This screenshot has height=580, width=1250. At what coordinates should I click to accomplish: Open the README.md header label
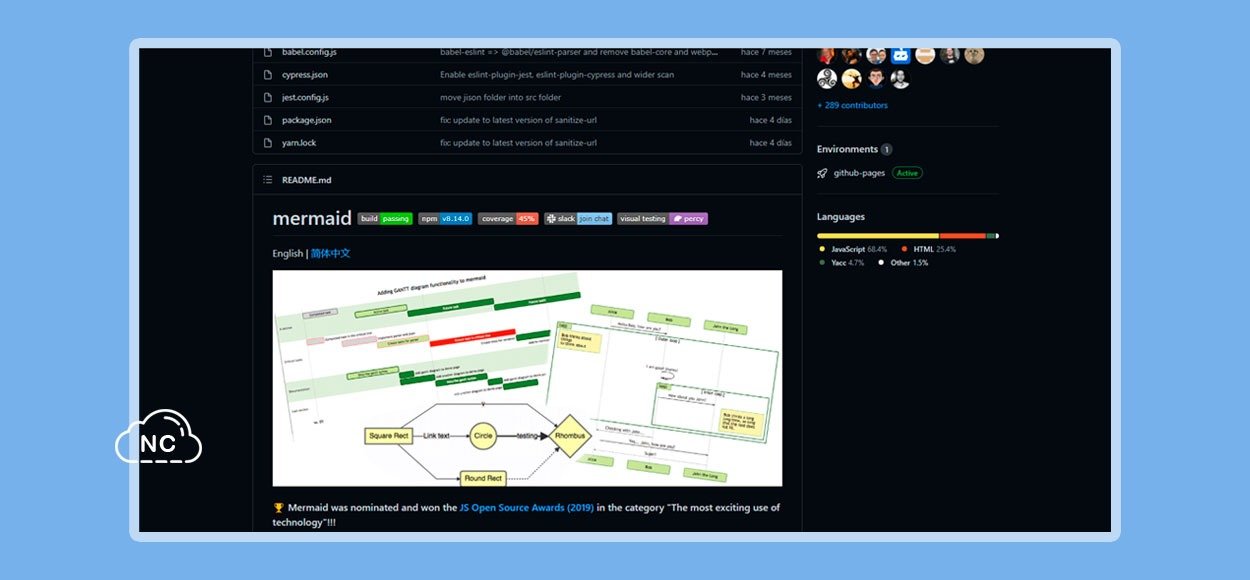(306, 180)
